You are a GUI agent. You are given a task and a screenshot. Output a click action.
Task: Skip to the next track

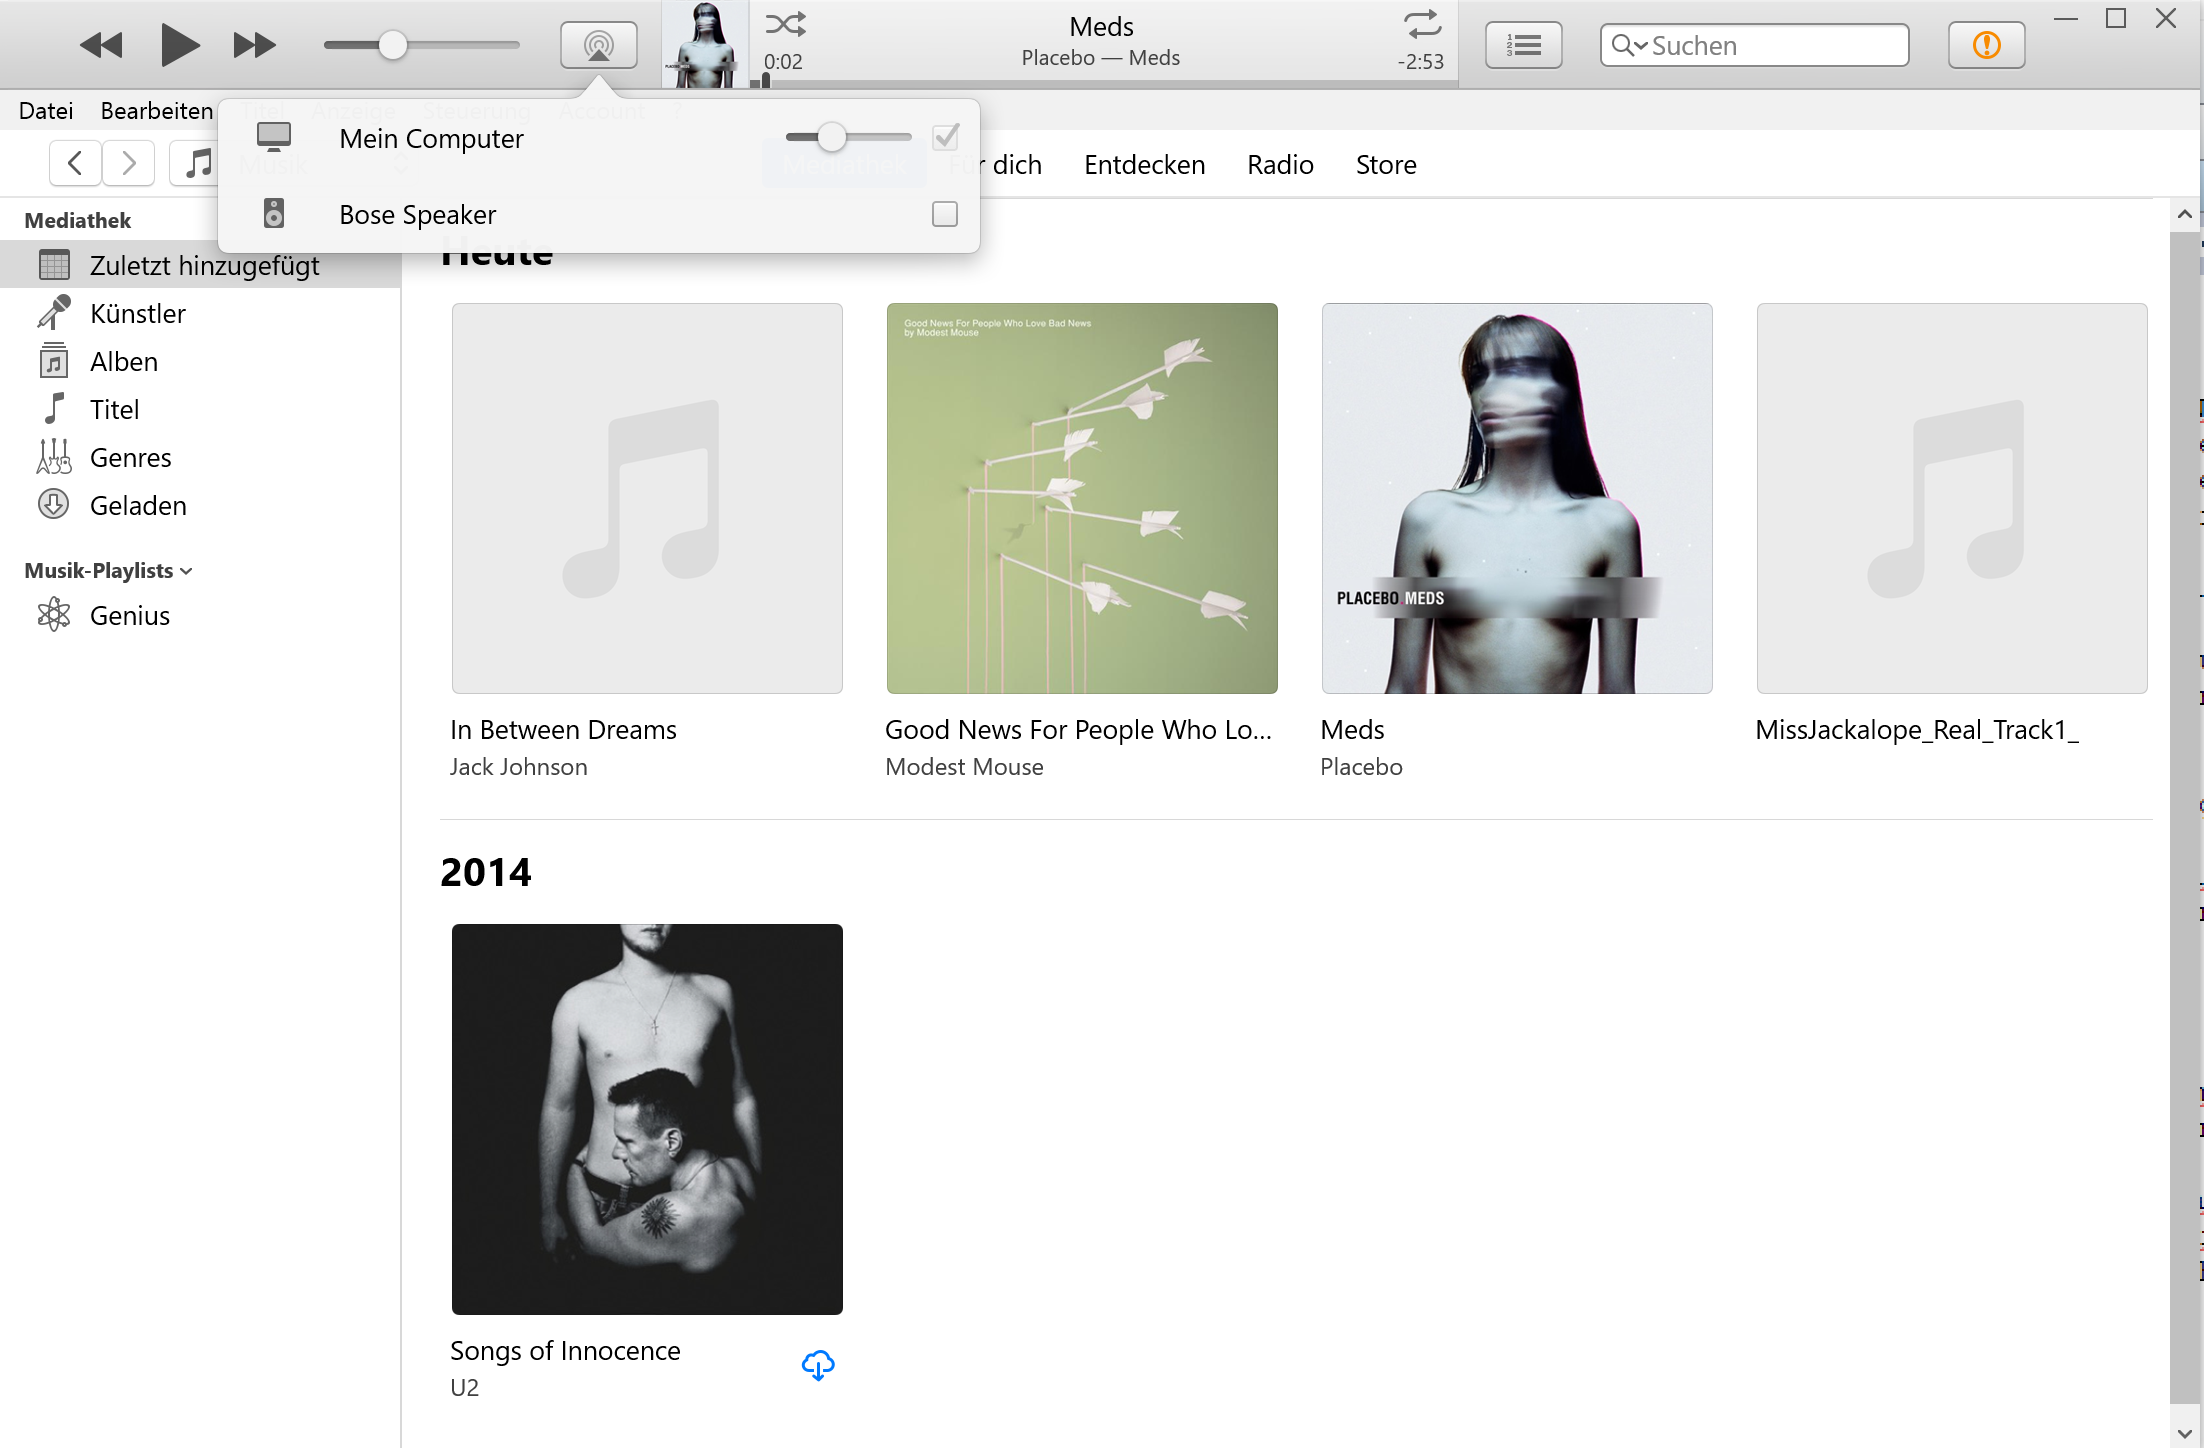[254, 45]
